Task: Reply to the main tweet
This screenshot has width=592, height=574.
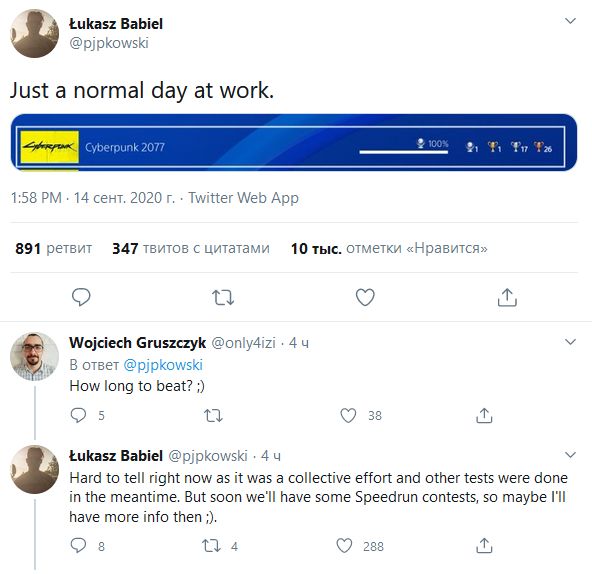Action: point(81,297)
